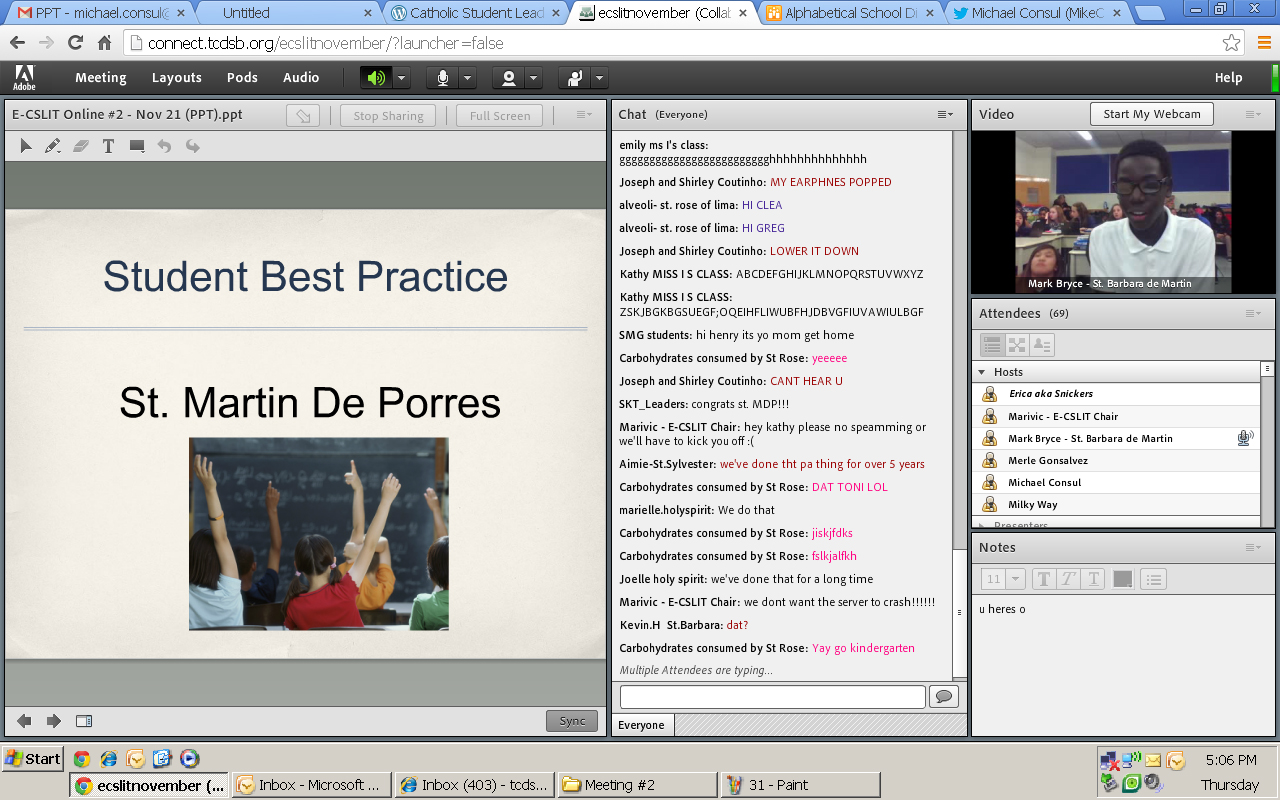Go to next slide arrow
The image size is (1280, 800).
[x=54, y=721]
